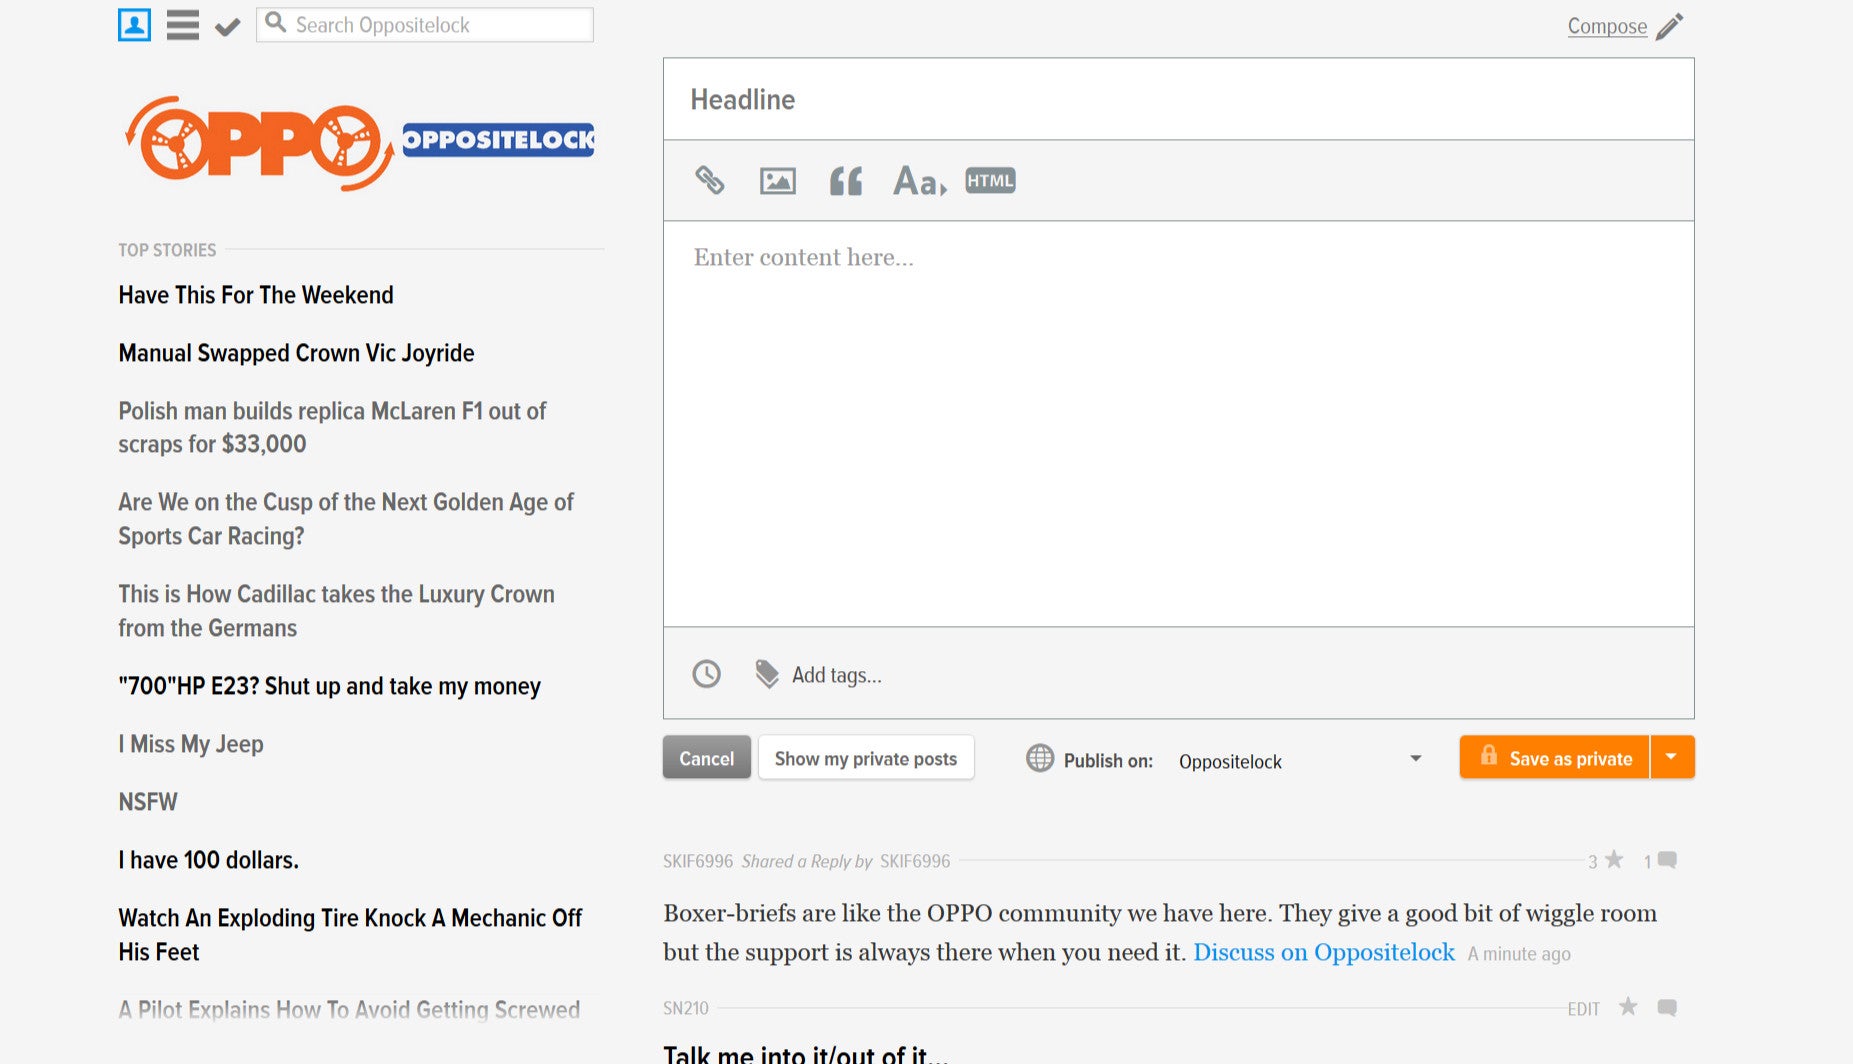Open the Publish on Oppositelock dropdown
The image size is (1853, 1064).
click(1299, 761)
